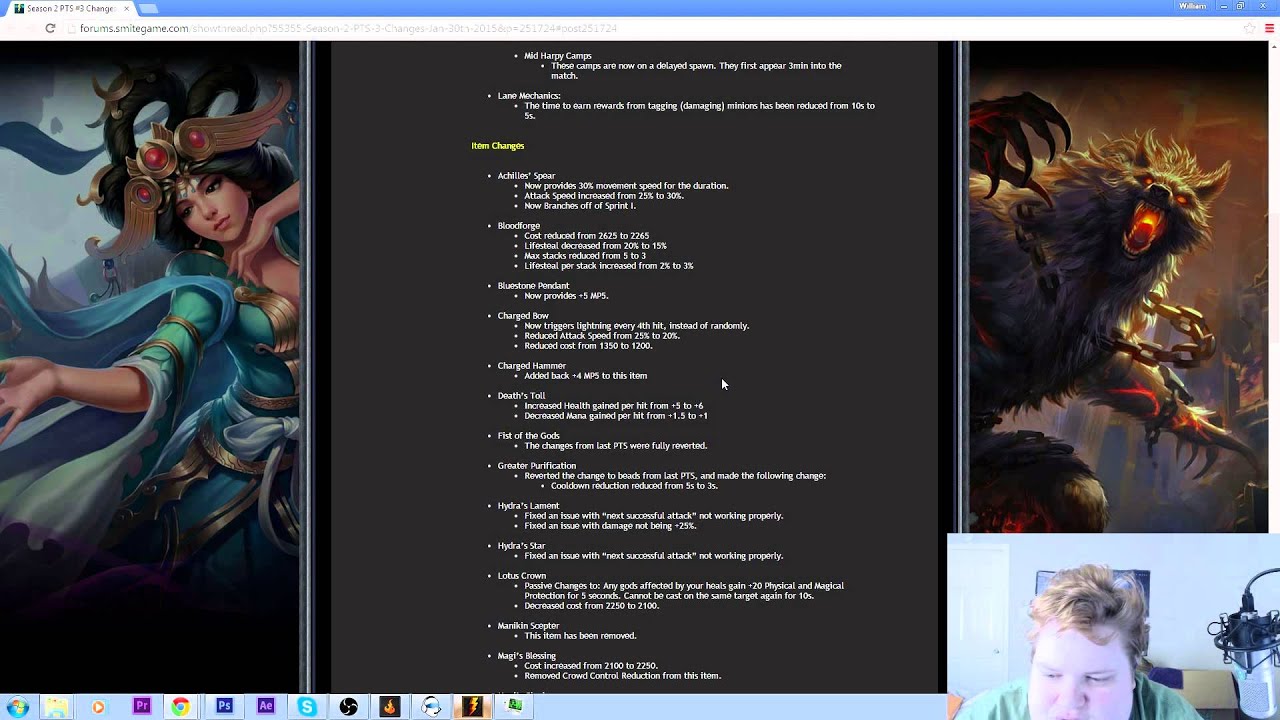
Task: Open Adobe Photoshop from the taskbar
Action: (224, 707)
